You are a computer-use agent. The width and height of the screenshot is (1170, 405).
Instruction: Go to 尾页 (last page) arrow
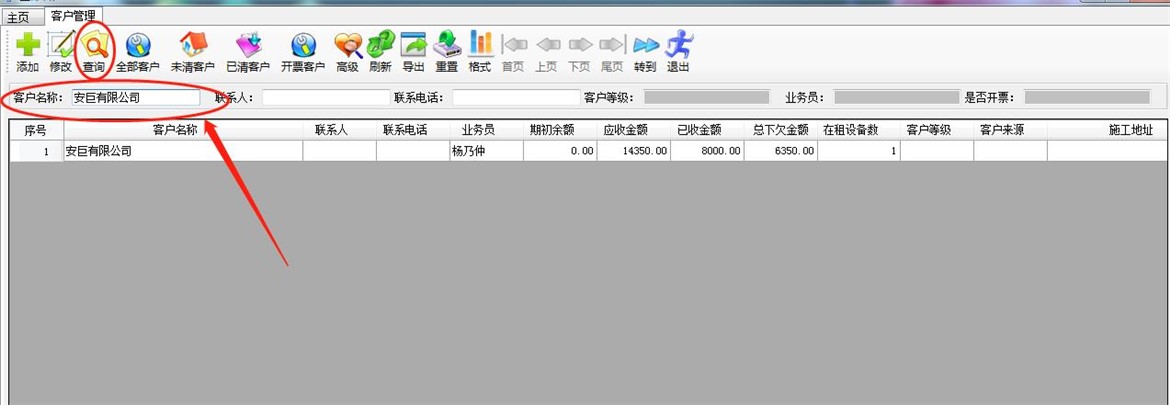click(612, 45)
